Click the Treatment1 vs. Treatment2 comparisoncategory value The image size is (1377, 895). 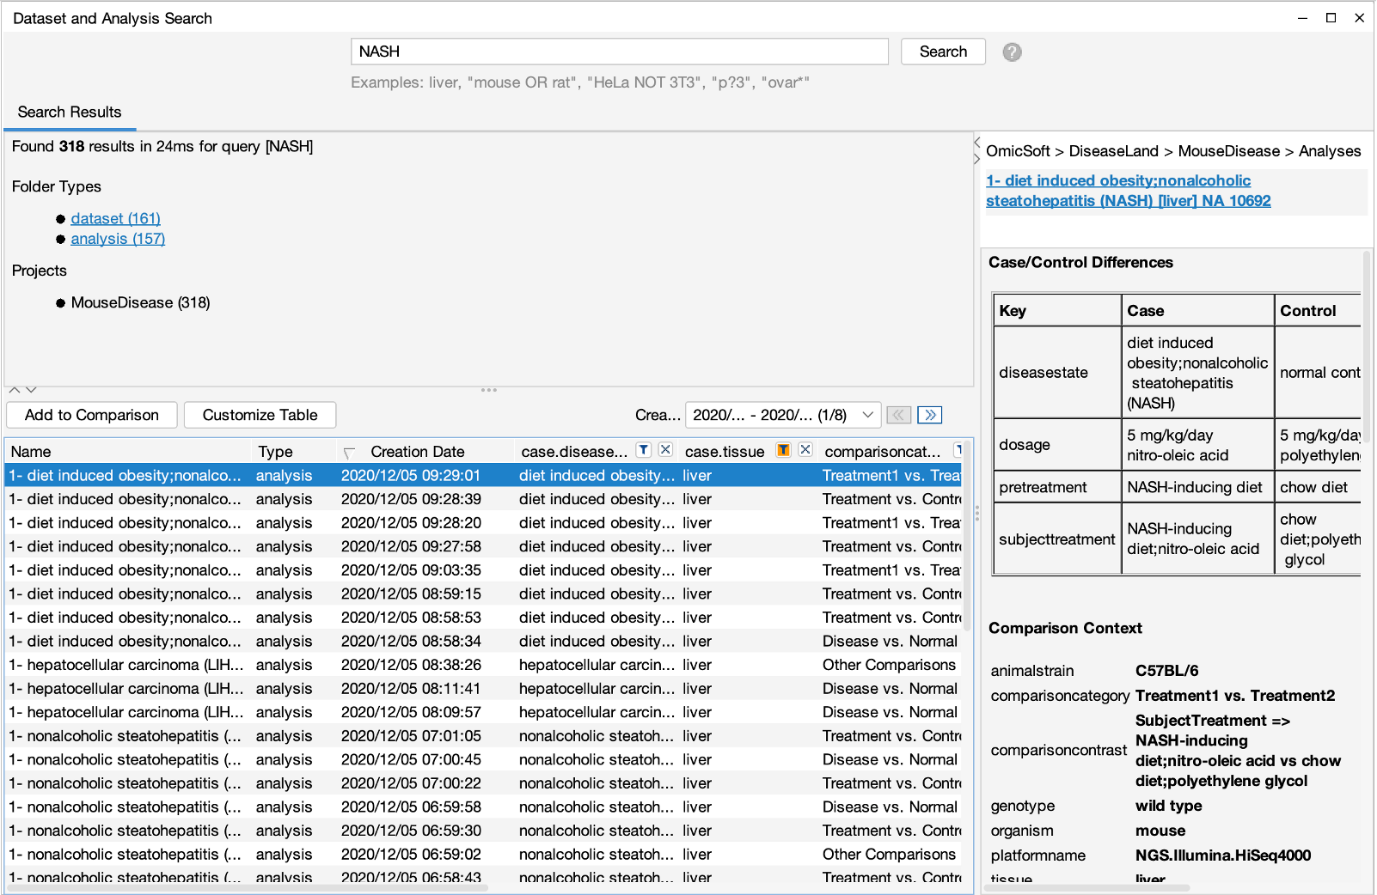1235,696
